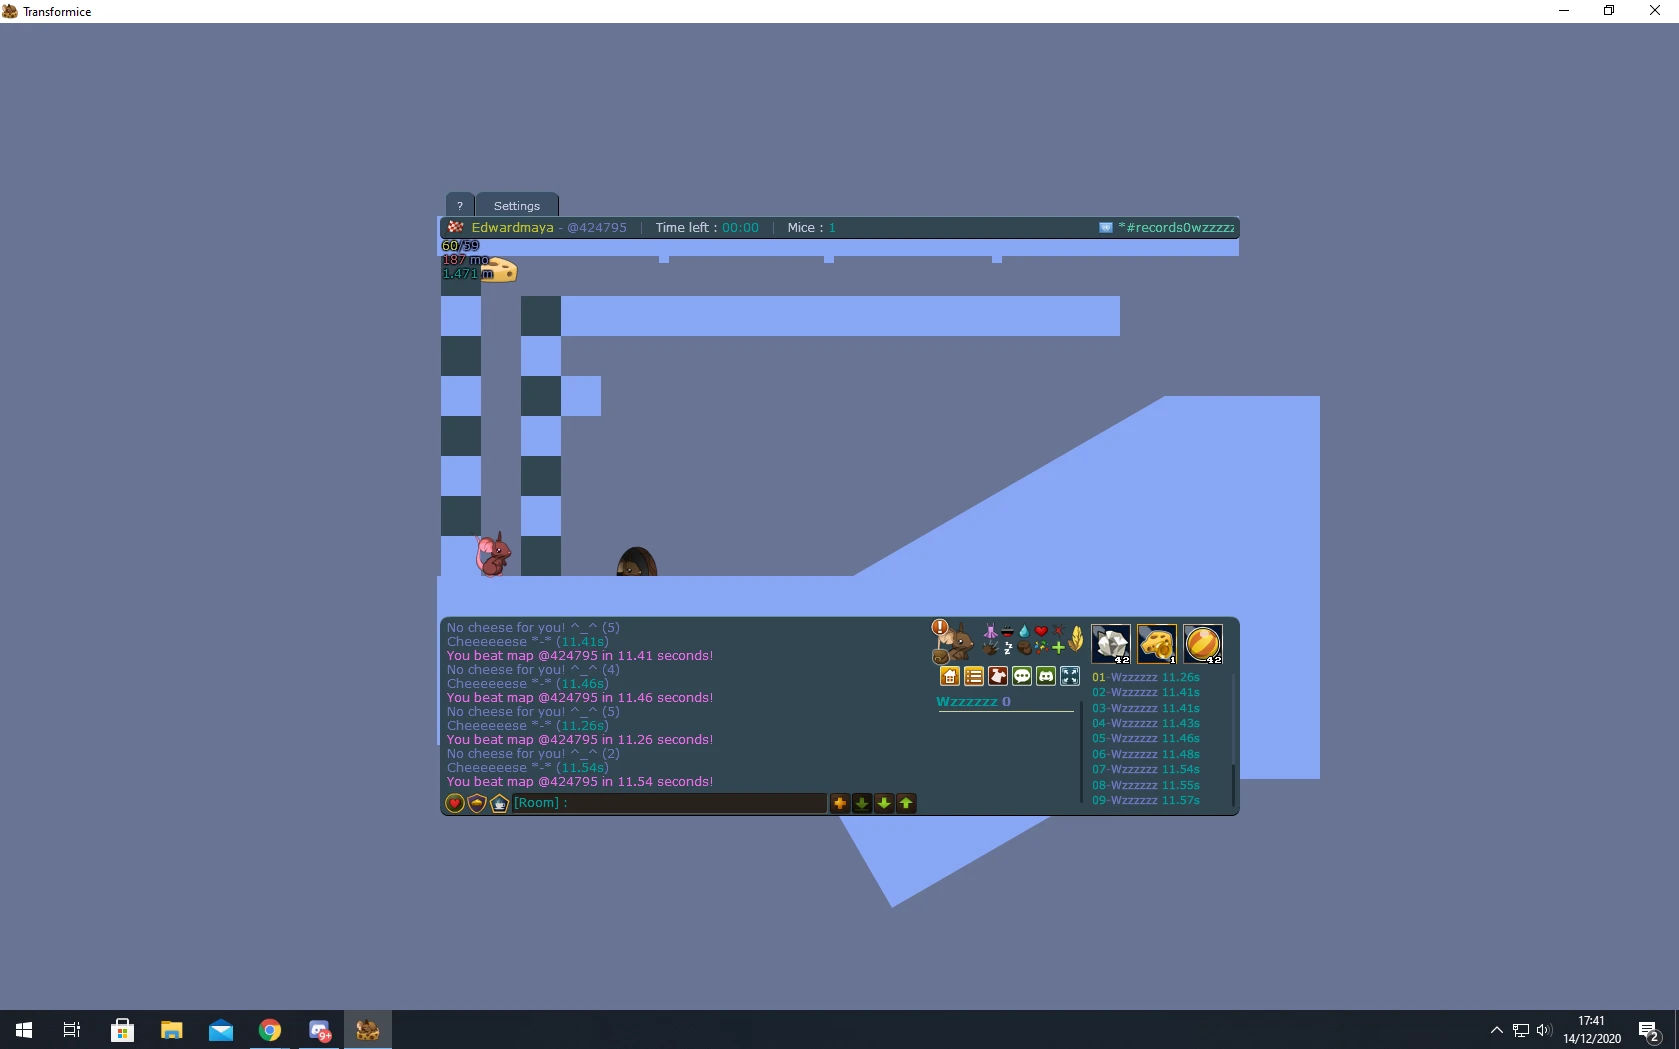Open the brown inventory bag
The image size is (1679, 1049).
click(940, 656)
